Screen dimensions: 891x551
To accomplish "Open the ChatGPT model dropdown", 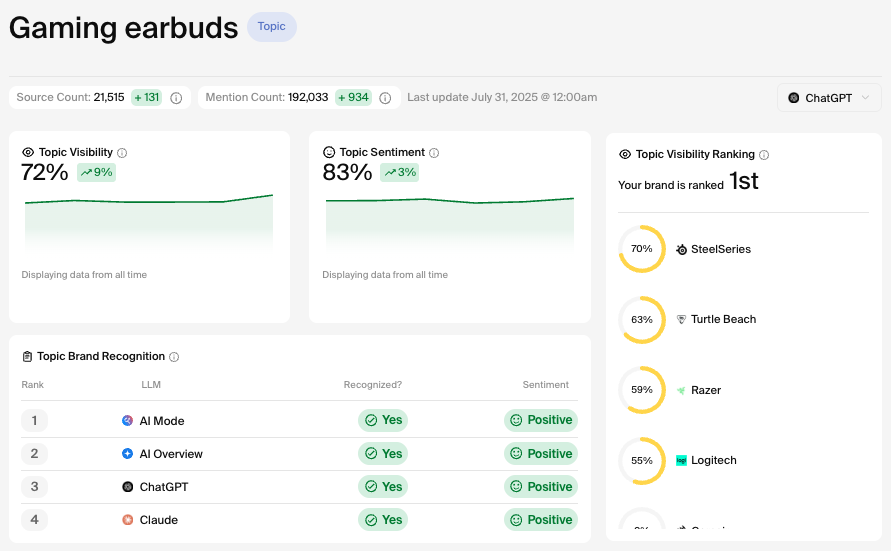I will [829, 98].
